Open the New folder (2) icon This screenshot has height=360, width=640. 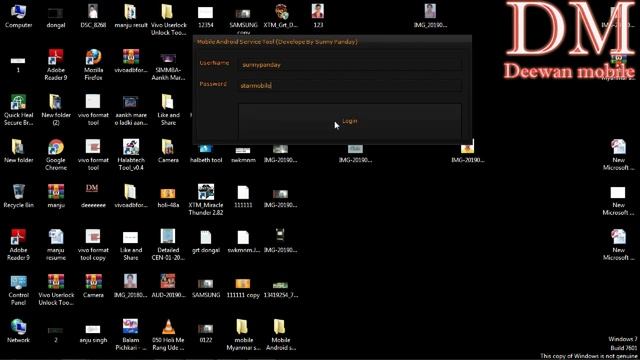coord(56,110)
